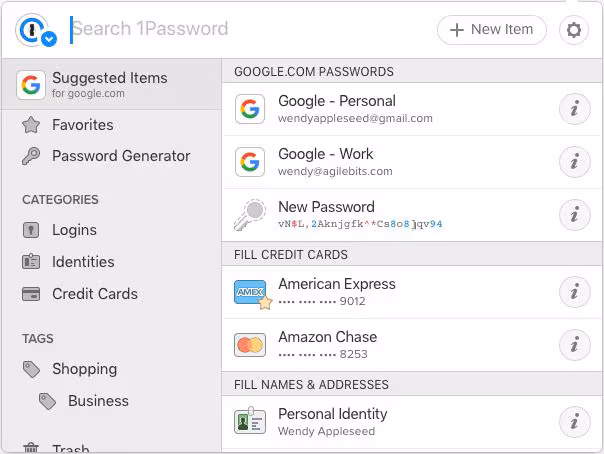Show the Identities category

(83, 262)
